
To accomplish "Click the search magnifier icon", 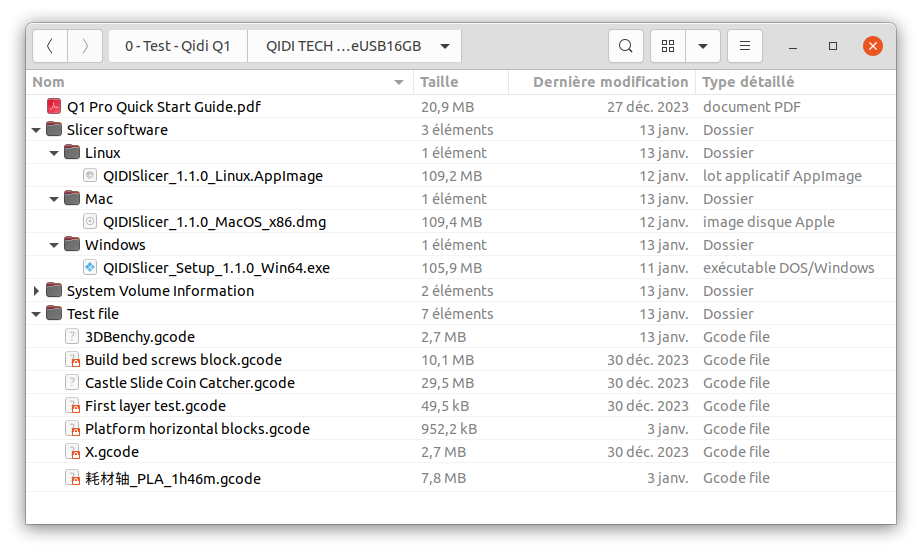I will click(x=625, y=46).
